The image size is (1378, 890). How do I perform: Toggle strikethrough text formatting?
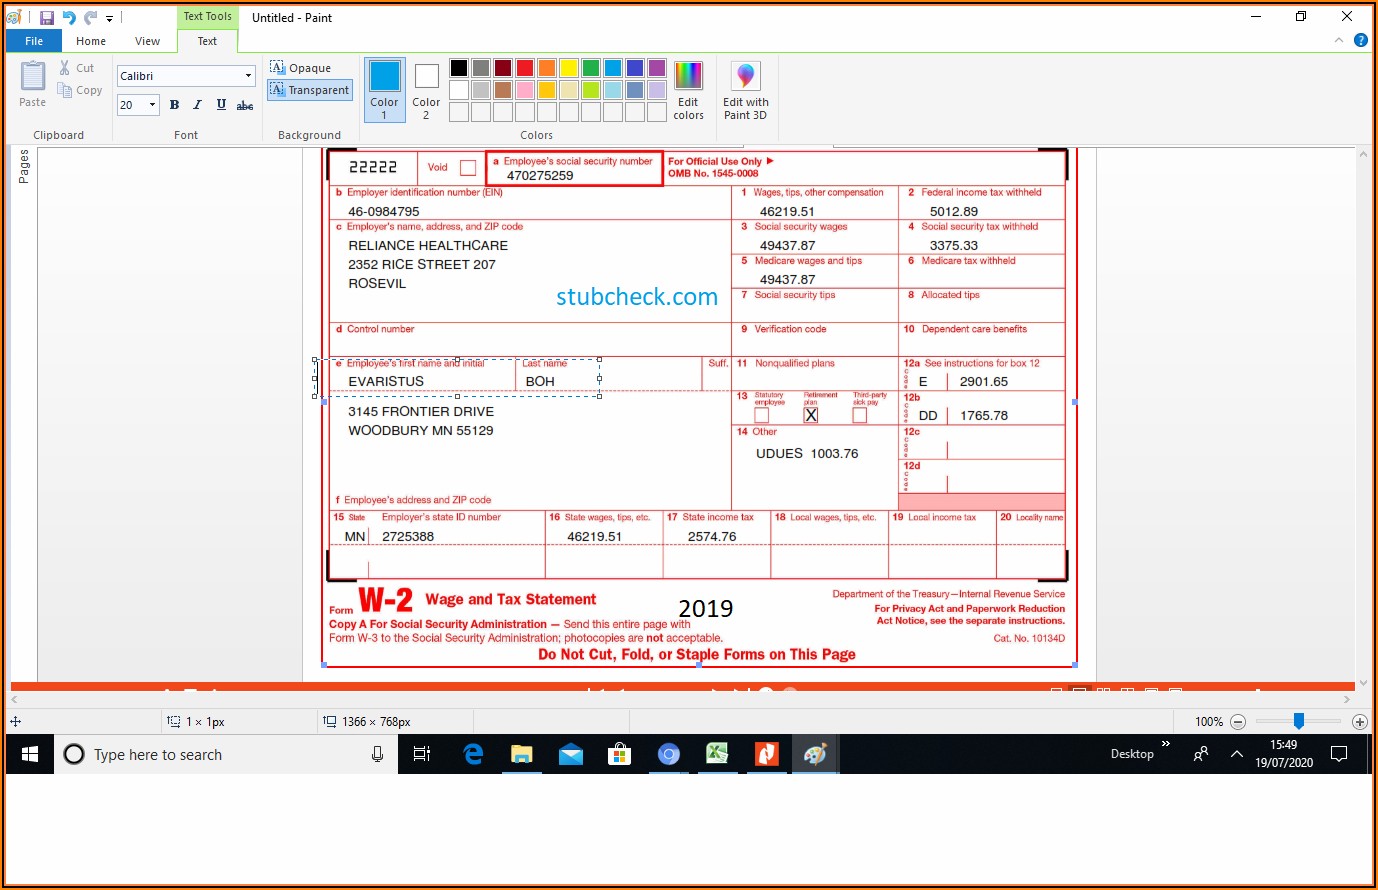pos(245,105)
